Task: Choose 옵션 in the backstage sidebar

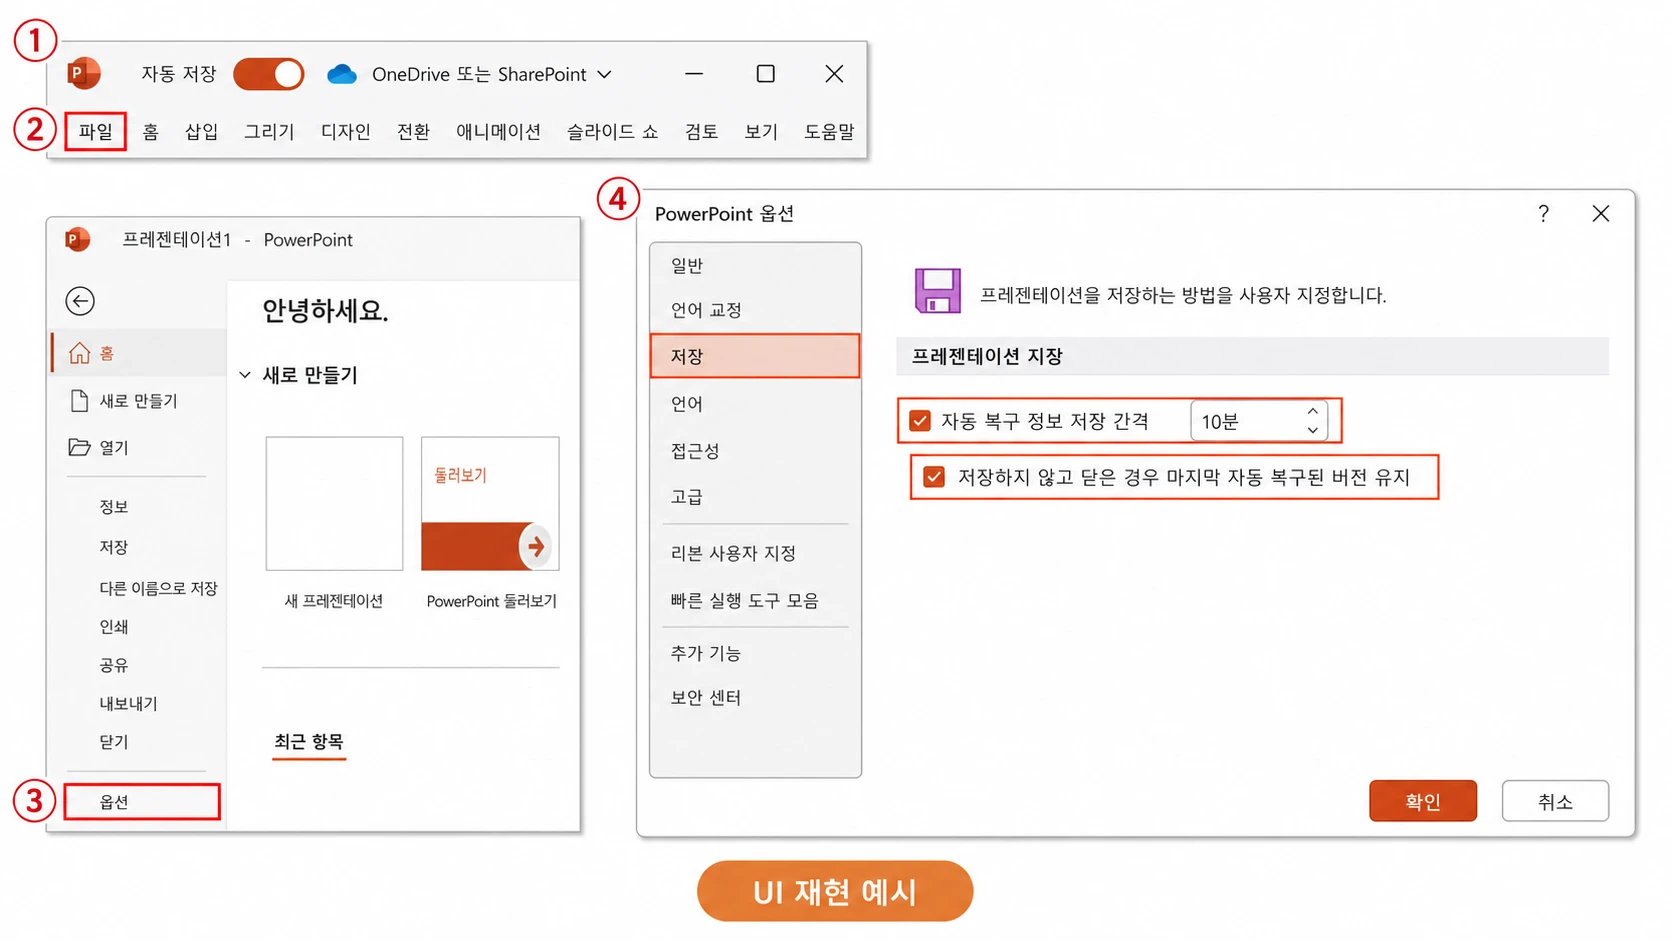Action: pyautogui.click(x=142, y=802)
